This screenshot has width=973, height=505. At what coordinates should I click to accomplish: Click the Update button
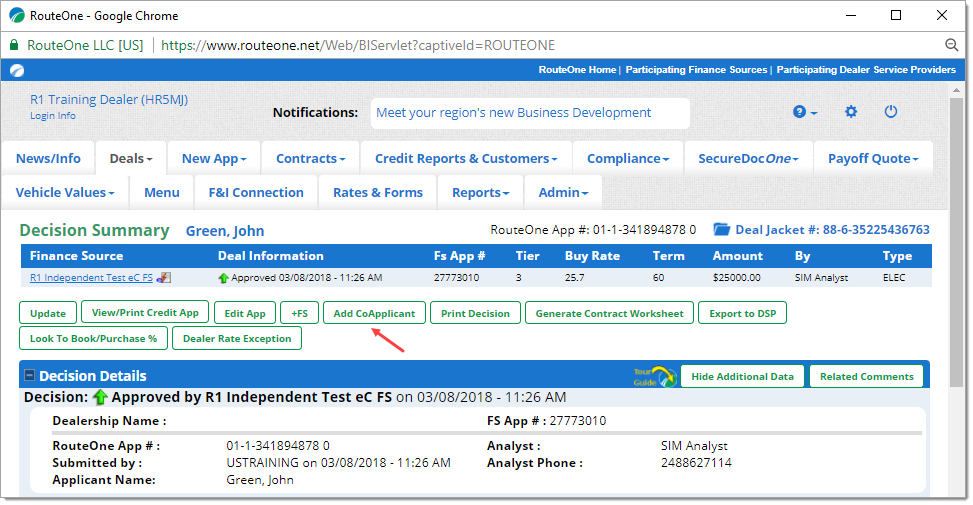tap(48, 313)
